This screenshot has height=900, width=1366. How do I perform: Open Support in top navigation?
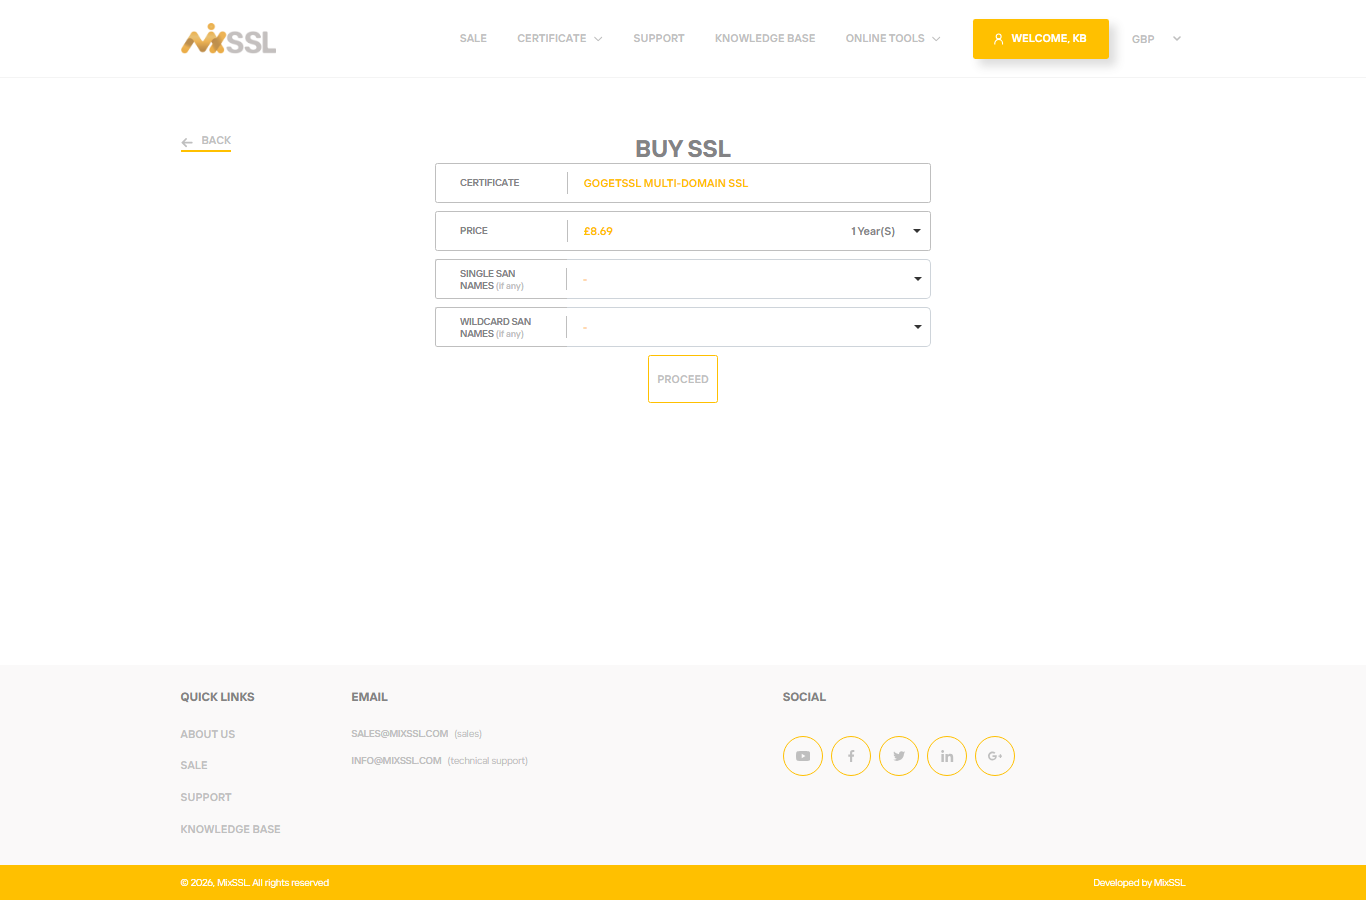(x=659, y=39)
